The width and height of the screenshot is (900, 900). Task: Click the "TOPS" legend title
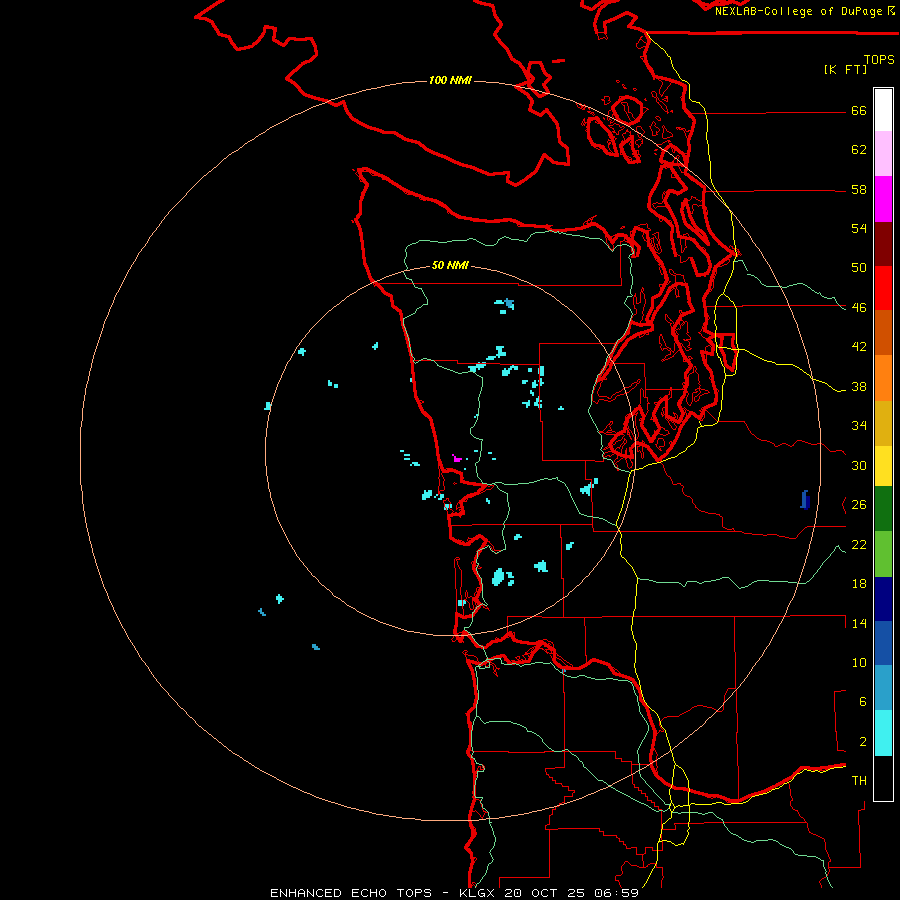(879, 59)
